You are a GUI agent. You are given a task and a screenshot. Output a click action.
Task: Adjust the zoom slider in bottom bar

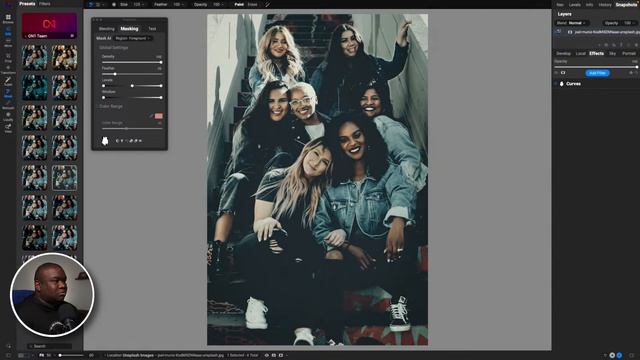[72, 356]
